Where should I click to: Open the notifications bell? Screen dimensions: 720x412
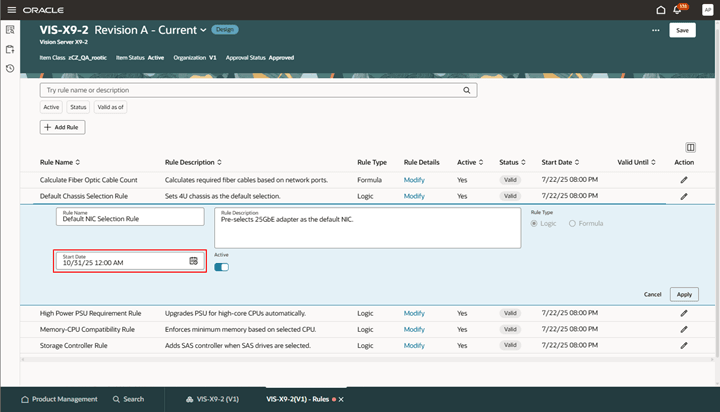tap(677, 10)
